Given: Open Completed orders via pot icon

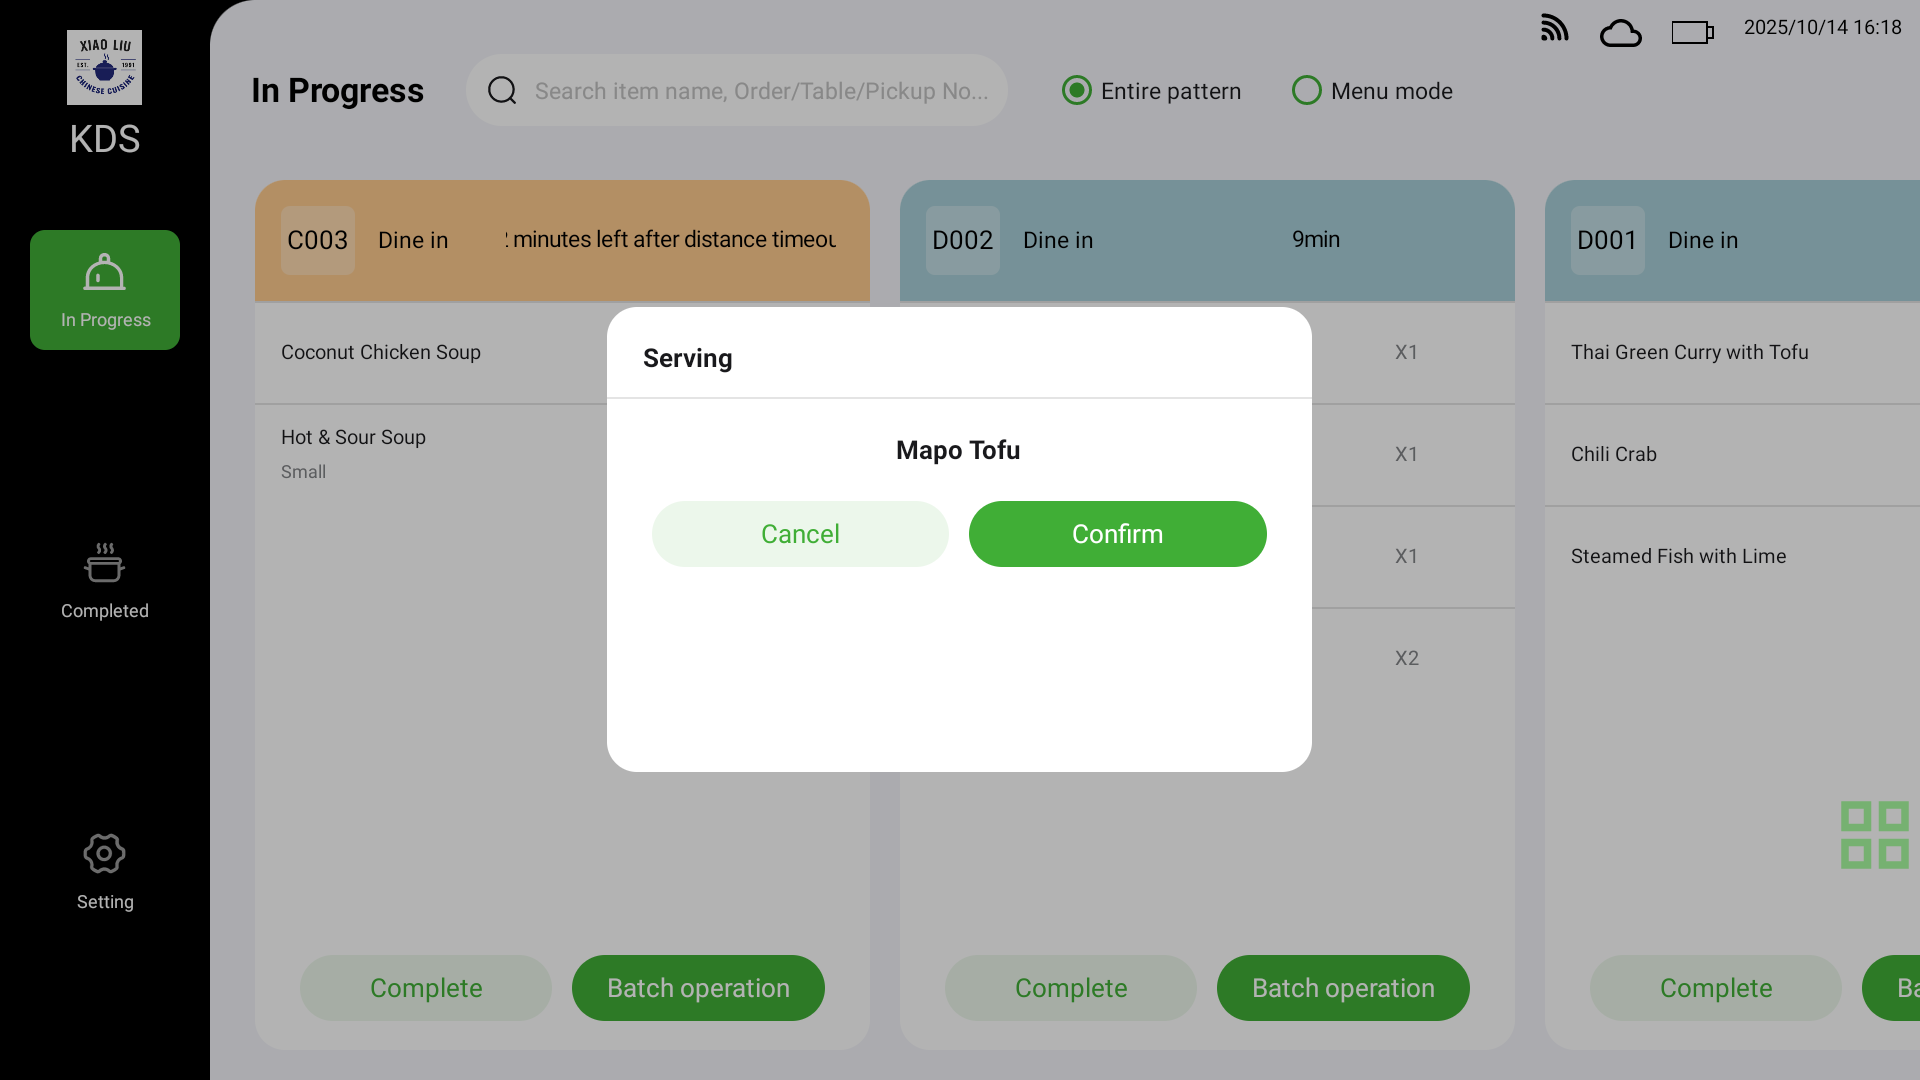Looking at the screenshot, I should tap(104, 564).
